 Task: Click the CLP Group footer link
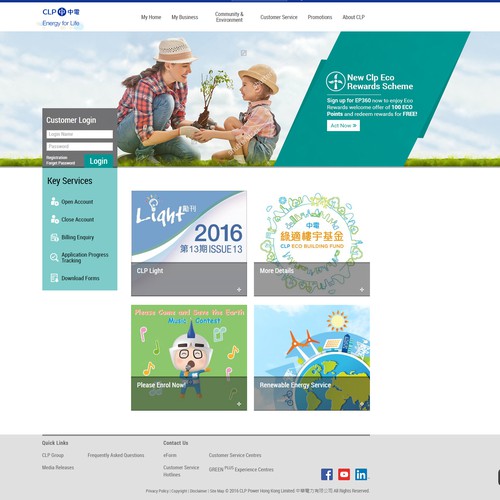pos(53,455)
